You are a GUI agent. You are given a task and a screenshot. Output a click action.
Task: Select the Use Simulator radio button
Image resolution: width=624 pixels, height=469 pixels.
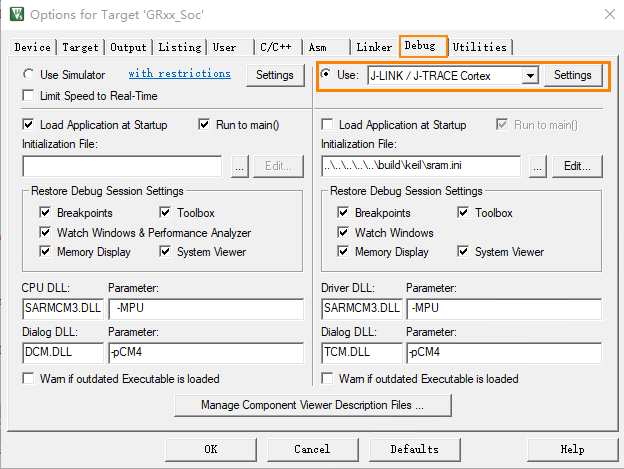[x=29, y=75]
